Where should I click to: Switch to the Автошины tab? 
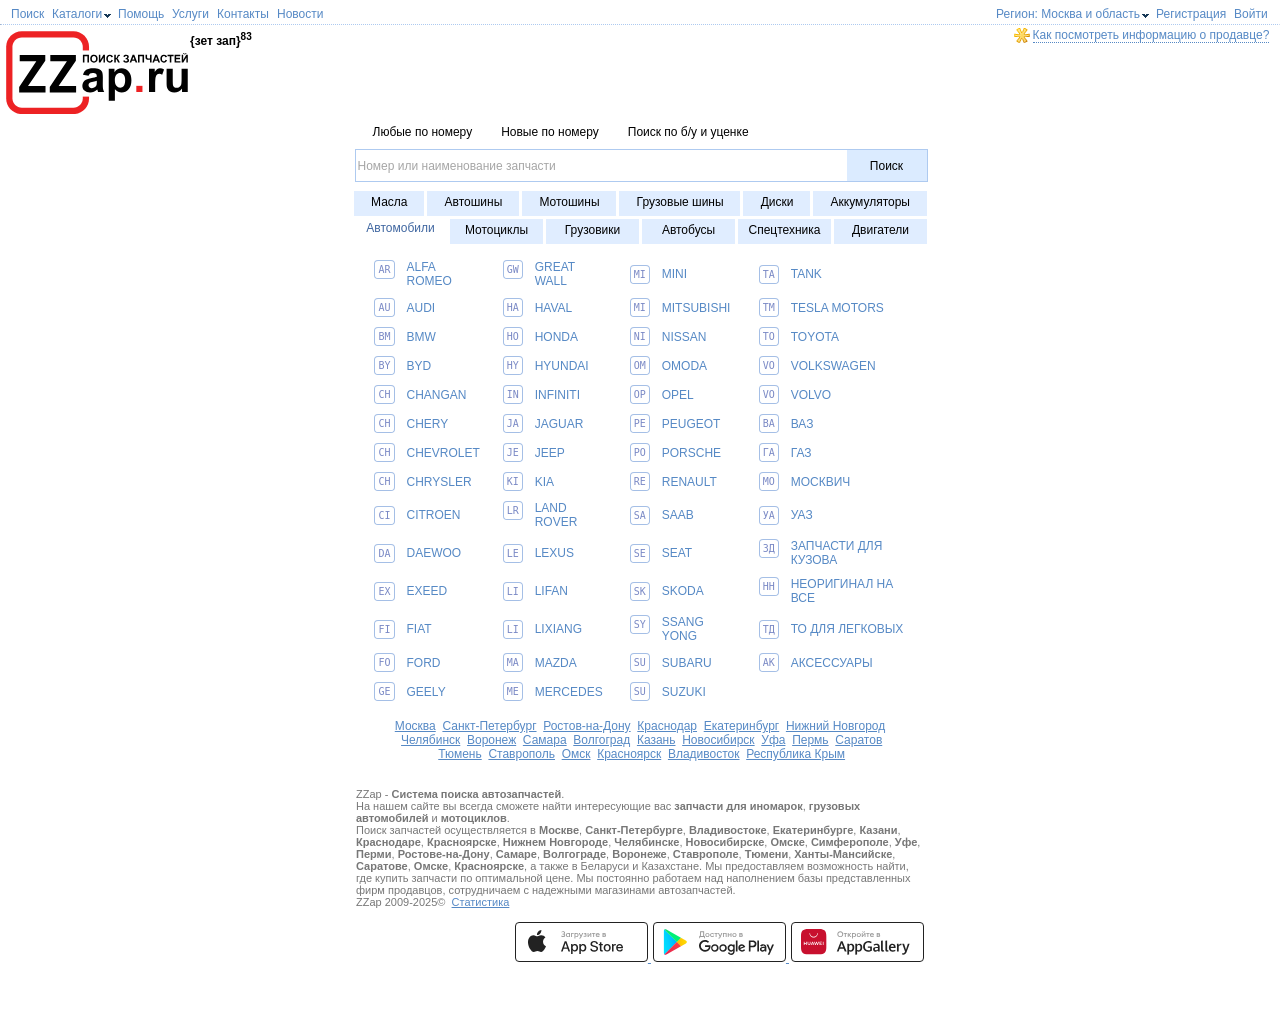click(473, 203)
